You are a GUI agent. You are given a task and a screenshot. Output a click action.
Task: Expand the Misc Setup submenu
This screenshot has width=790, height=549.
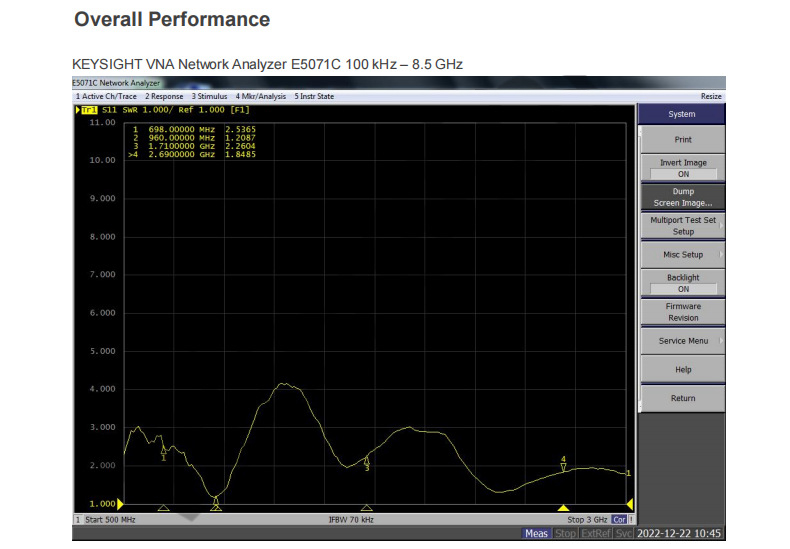coord(683,255)
